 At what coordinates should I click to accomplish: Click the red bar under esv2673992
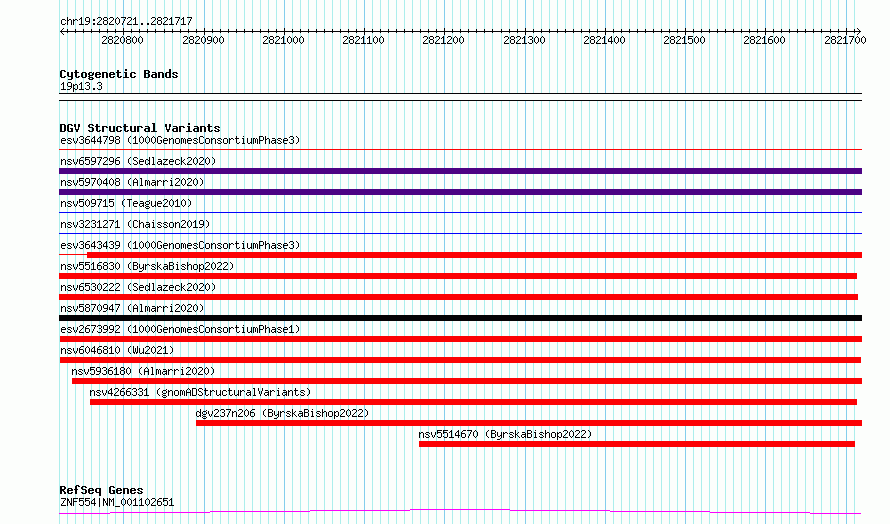[460, 339]
